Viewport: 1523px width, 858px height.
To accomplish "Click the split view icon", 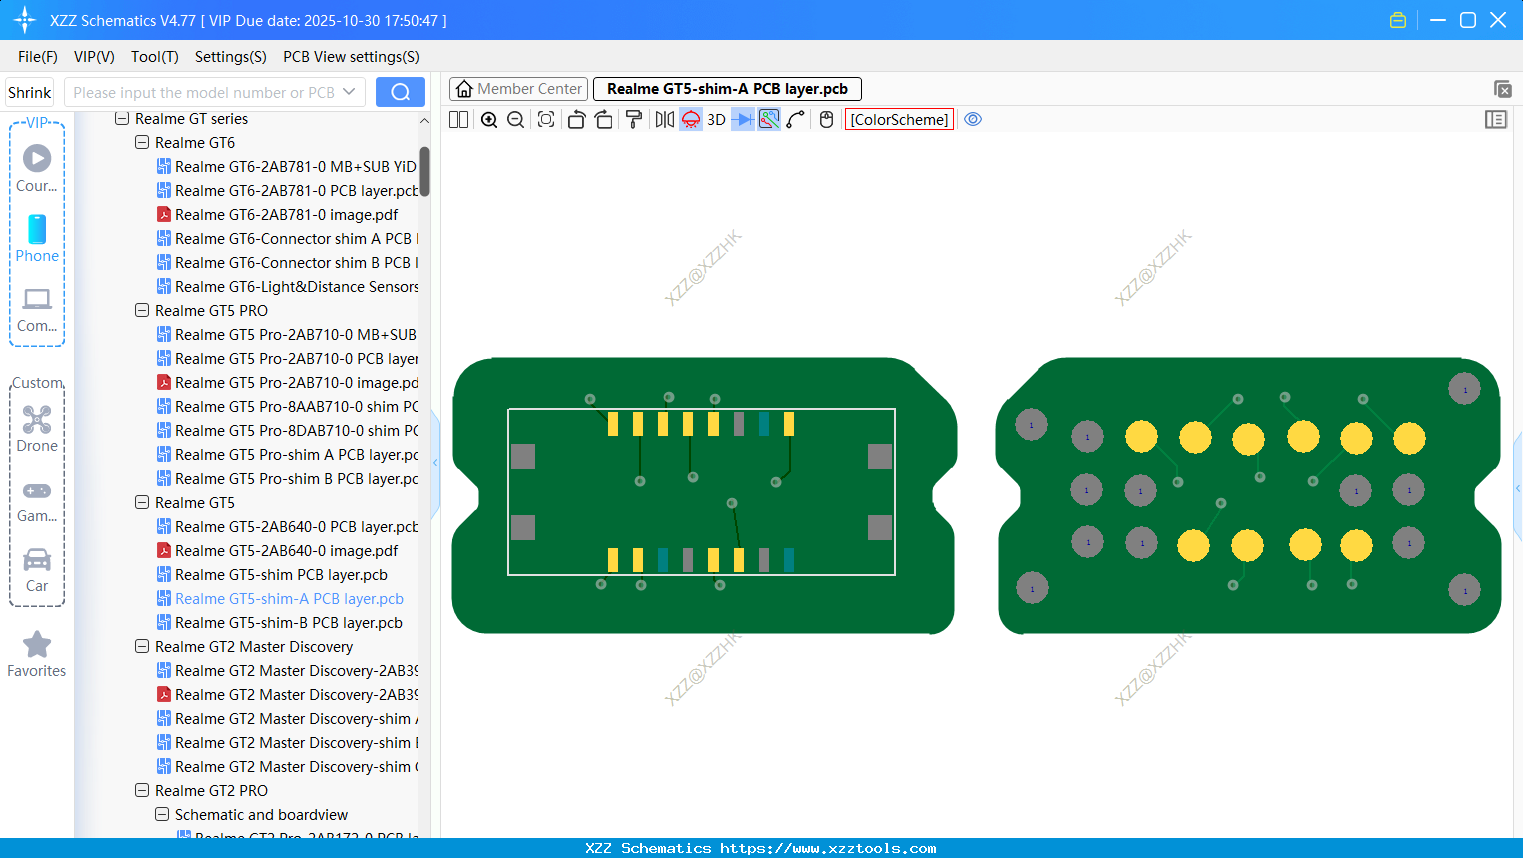I will pos(457,119).
